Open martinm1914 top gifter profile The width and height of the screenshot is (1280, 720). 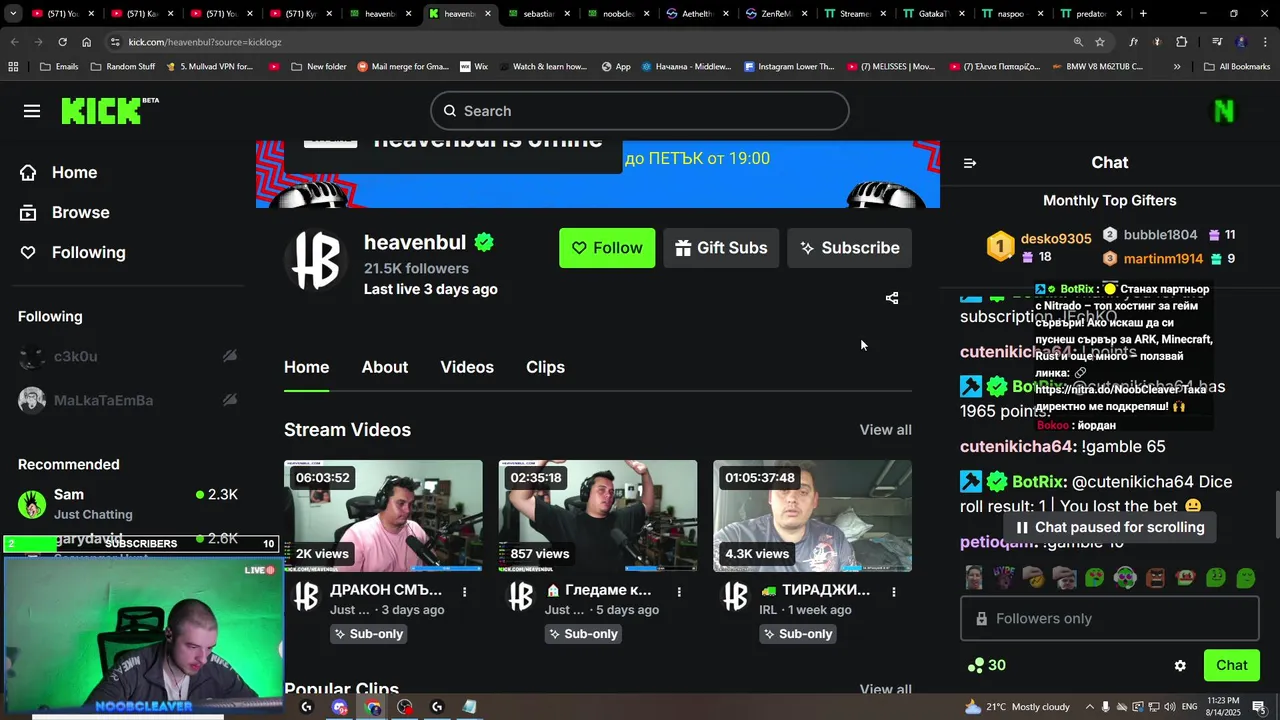coord(1163,259)
